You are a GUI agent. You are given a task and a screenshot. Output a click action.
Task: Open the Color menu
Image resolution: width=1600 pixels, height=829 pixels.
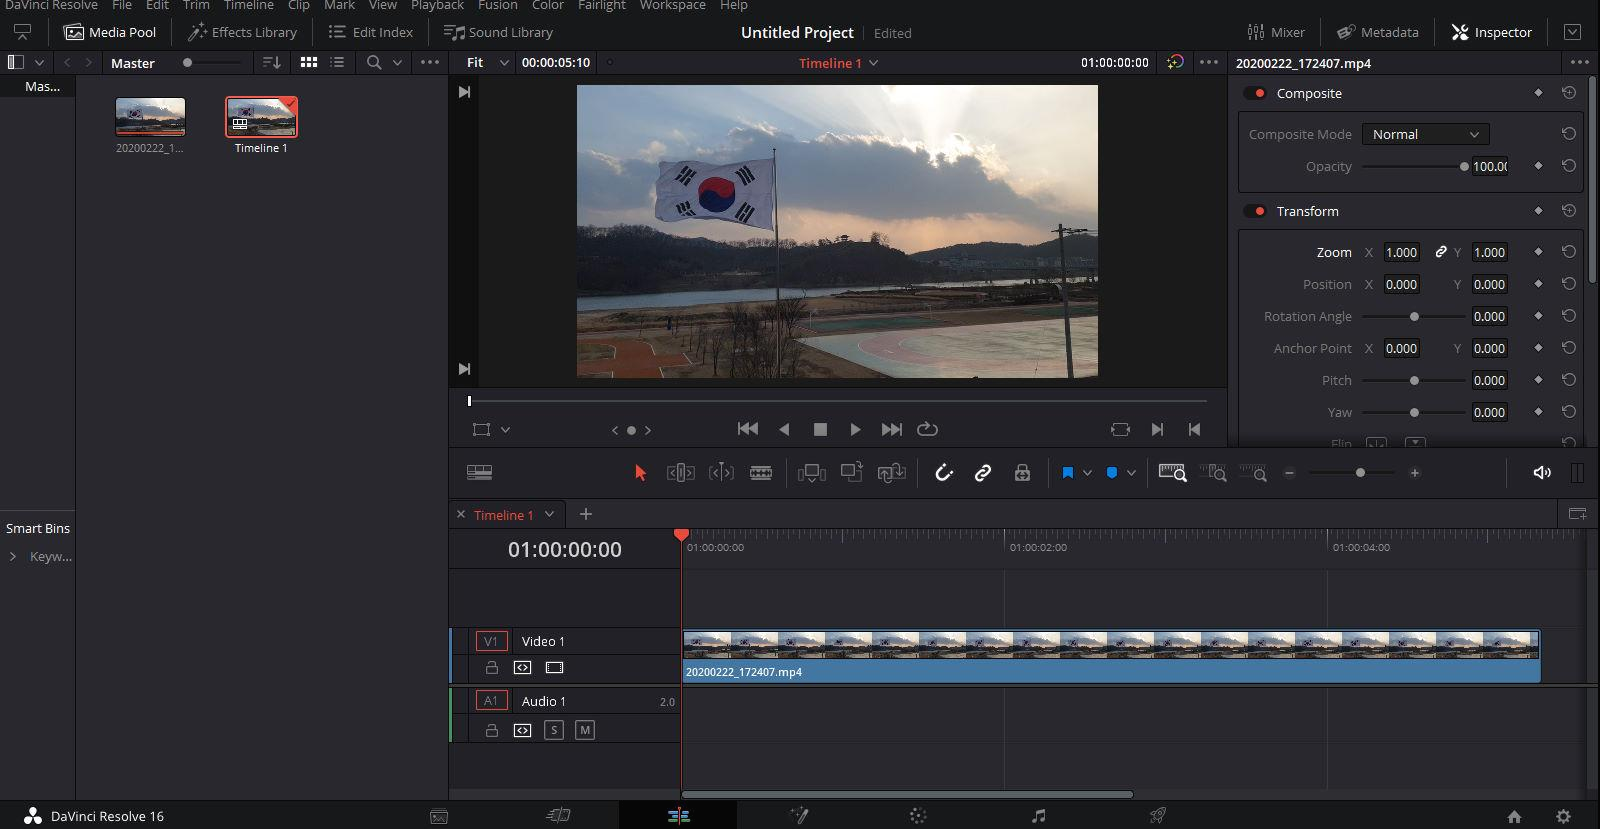547,5
